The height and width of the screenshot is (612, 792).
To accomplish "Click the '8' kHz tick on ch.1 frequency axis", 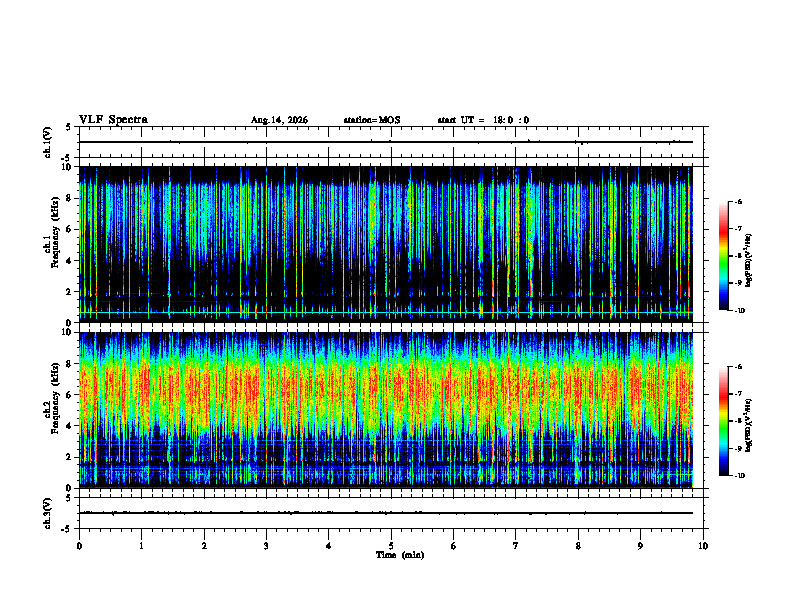I will pyautogui.click(x=70, y=198).
